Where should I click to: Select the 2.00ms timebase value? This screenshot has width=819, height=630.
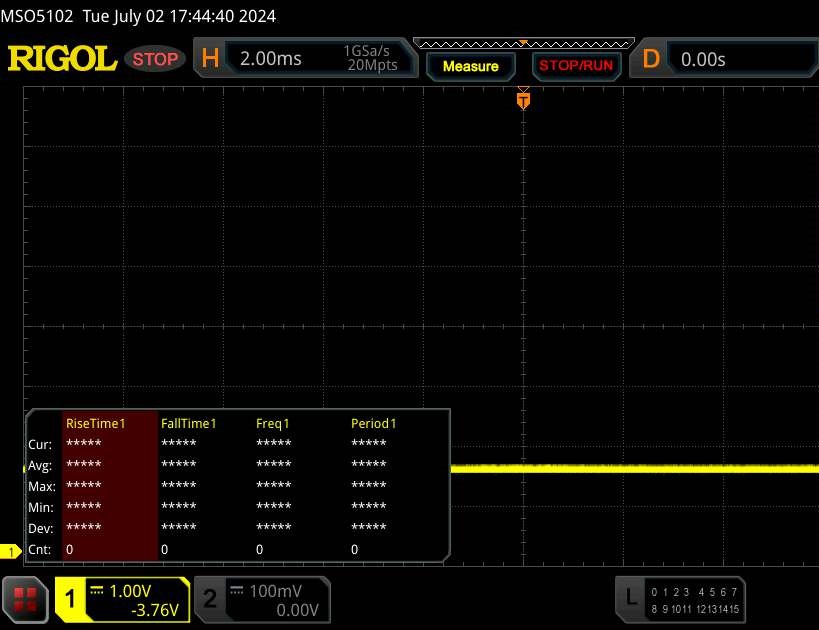tap(271, 59)
